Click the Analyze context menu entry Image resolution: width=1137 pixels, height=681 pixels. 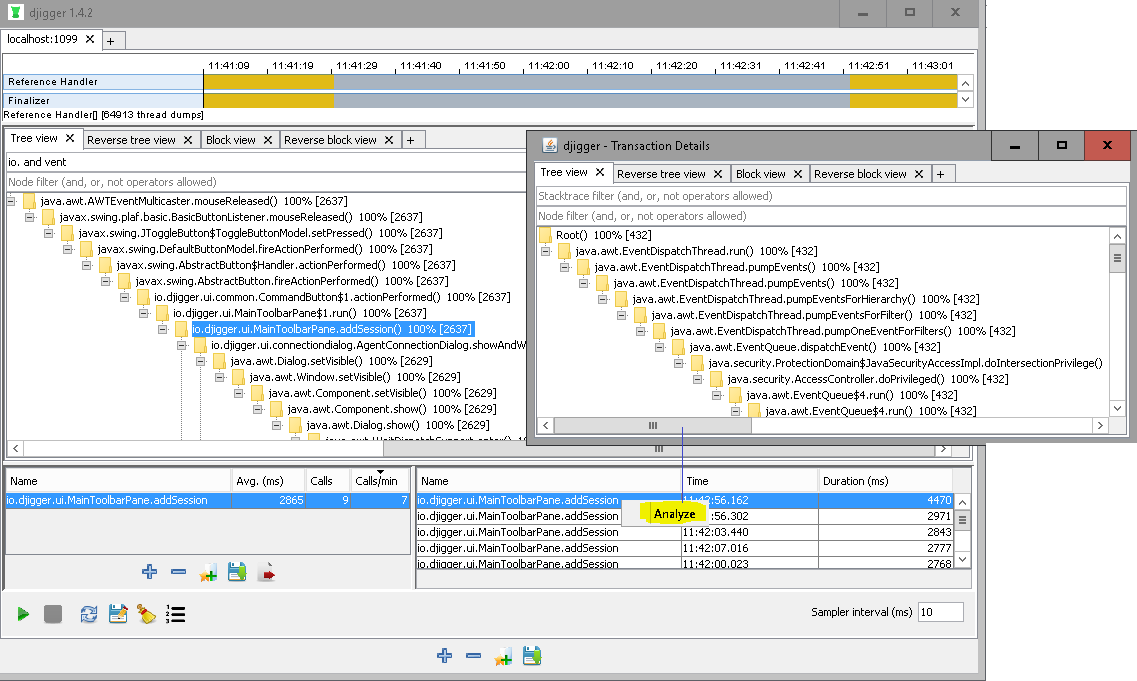pos(674,513)
